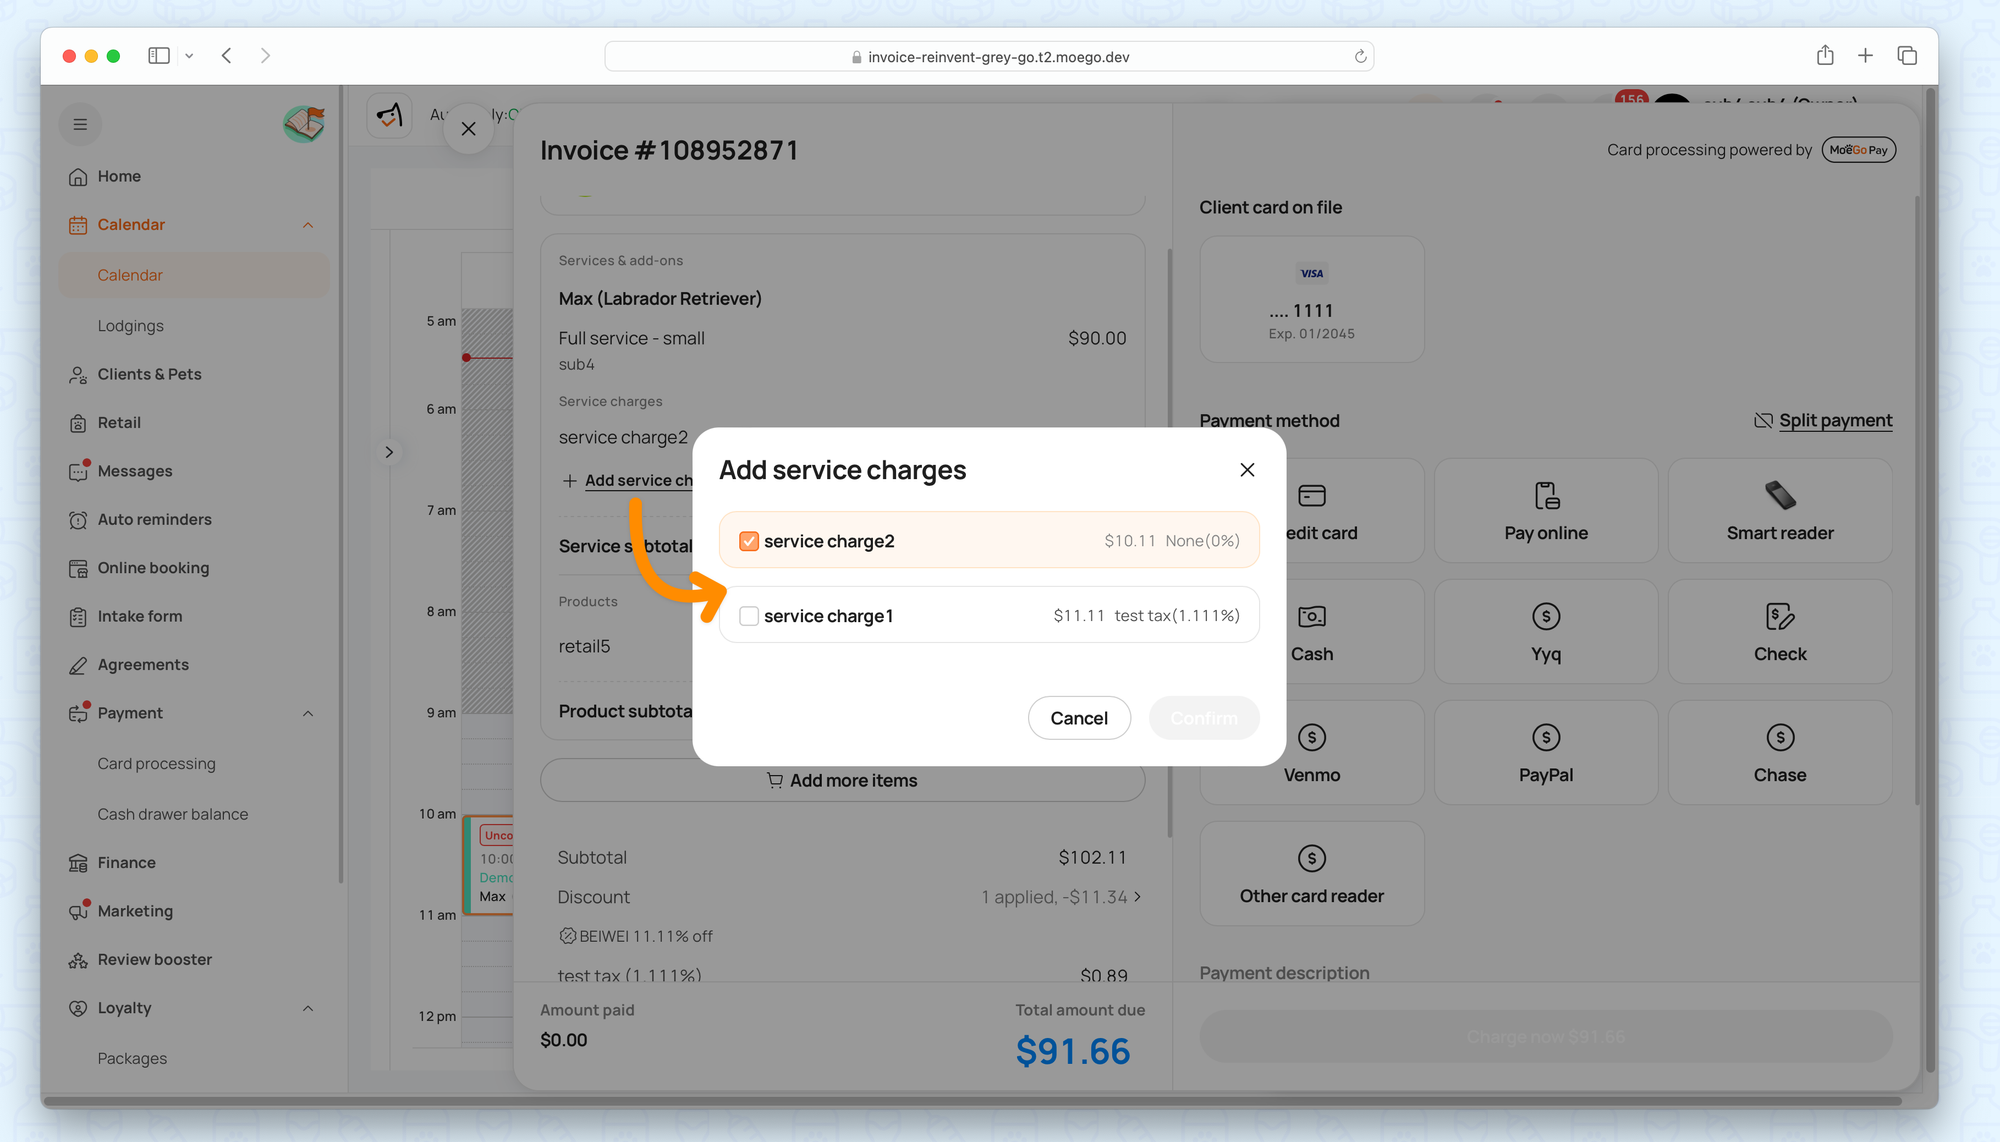
Task: Select the Smart reader payment icon
Action: (1780, 496)
